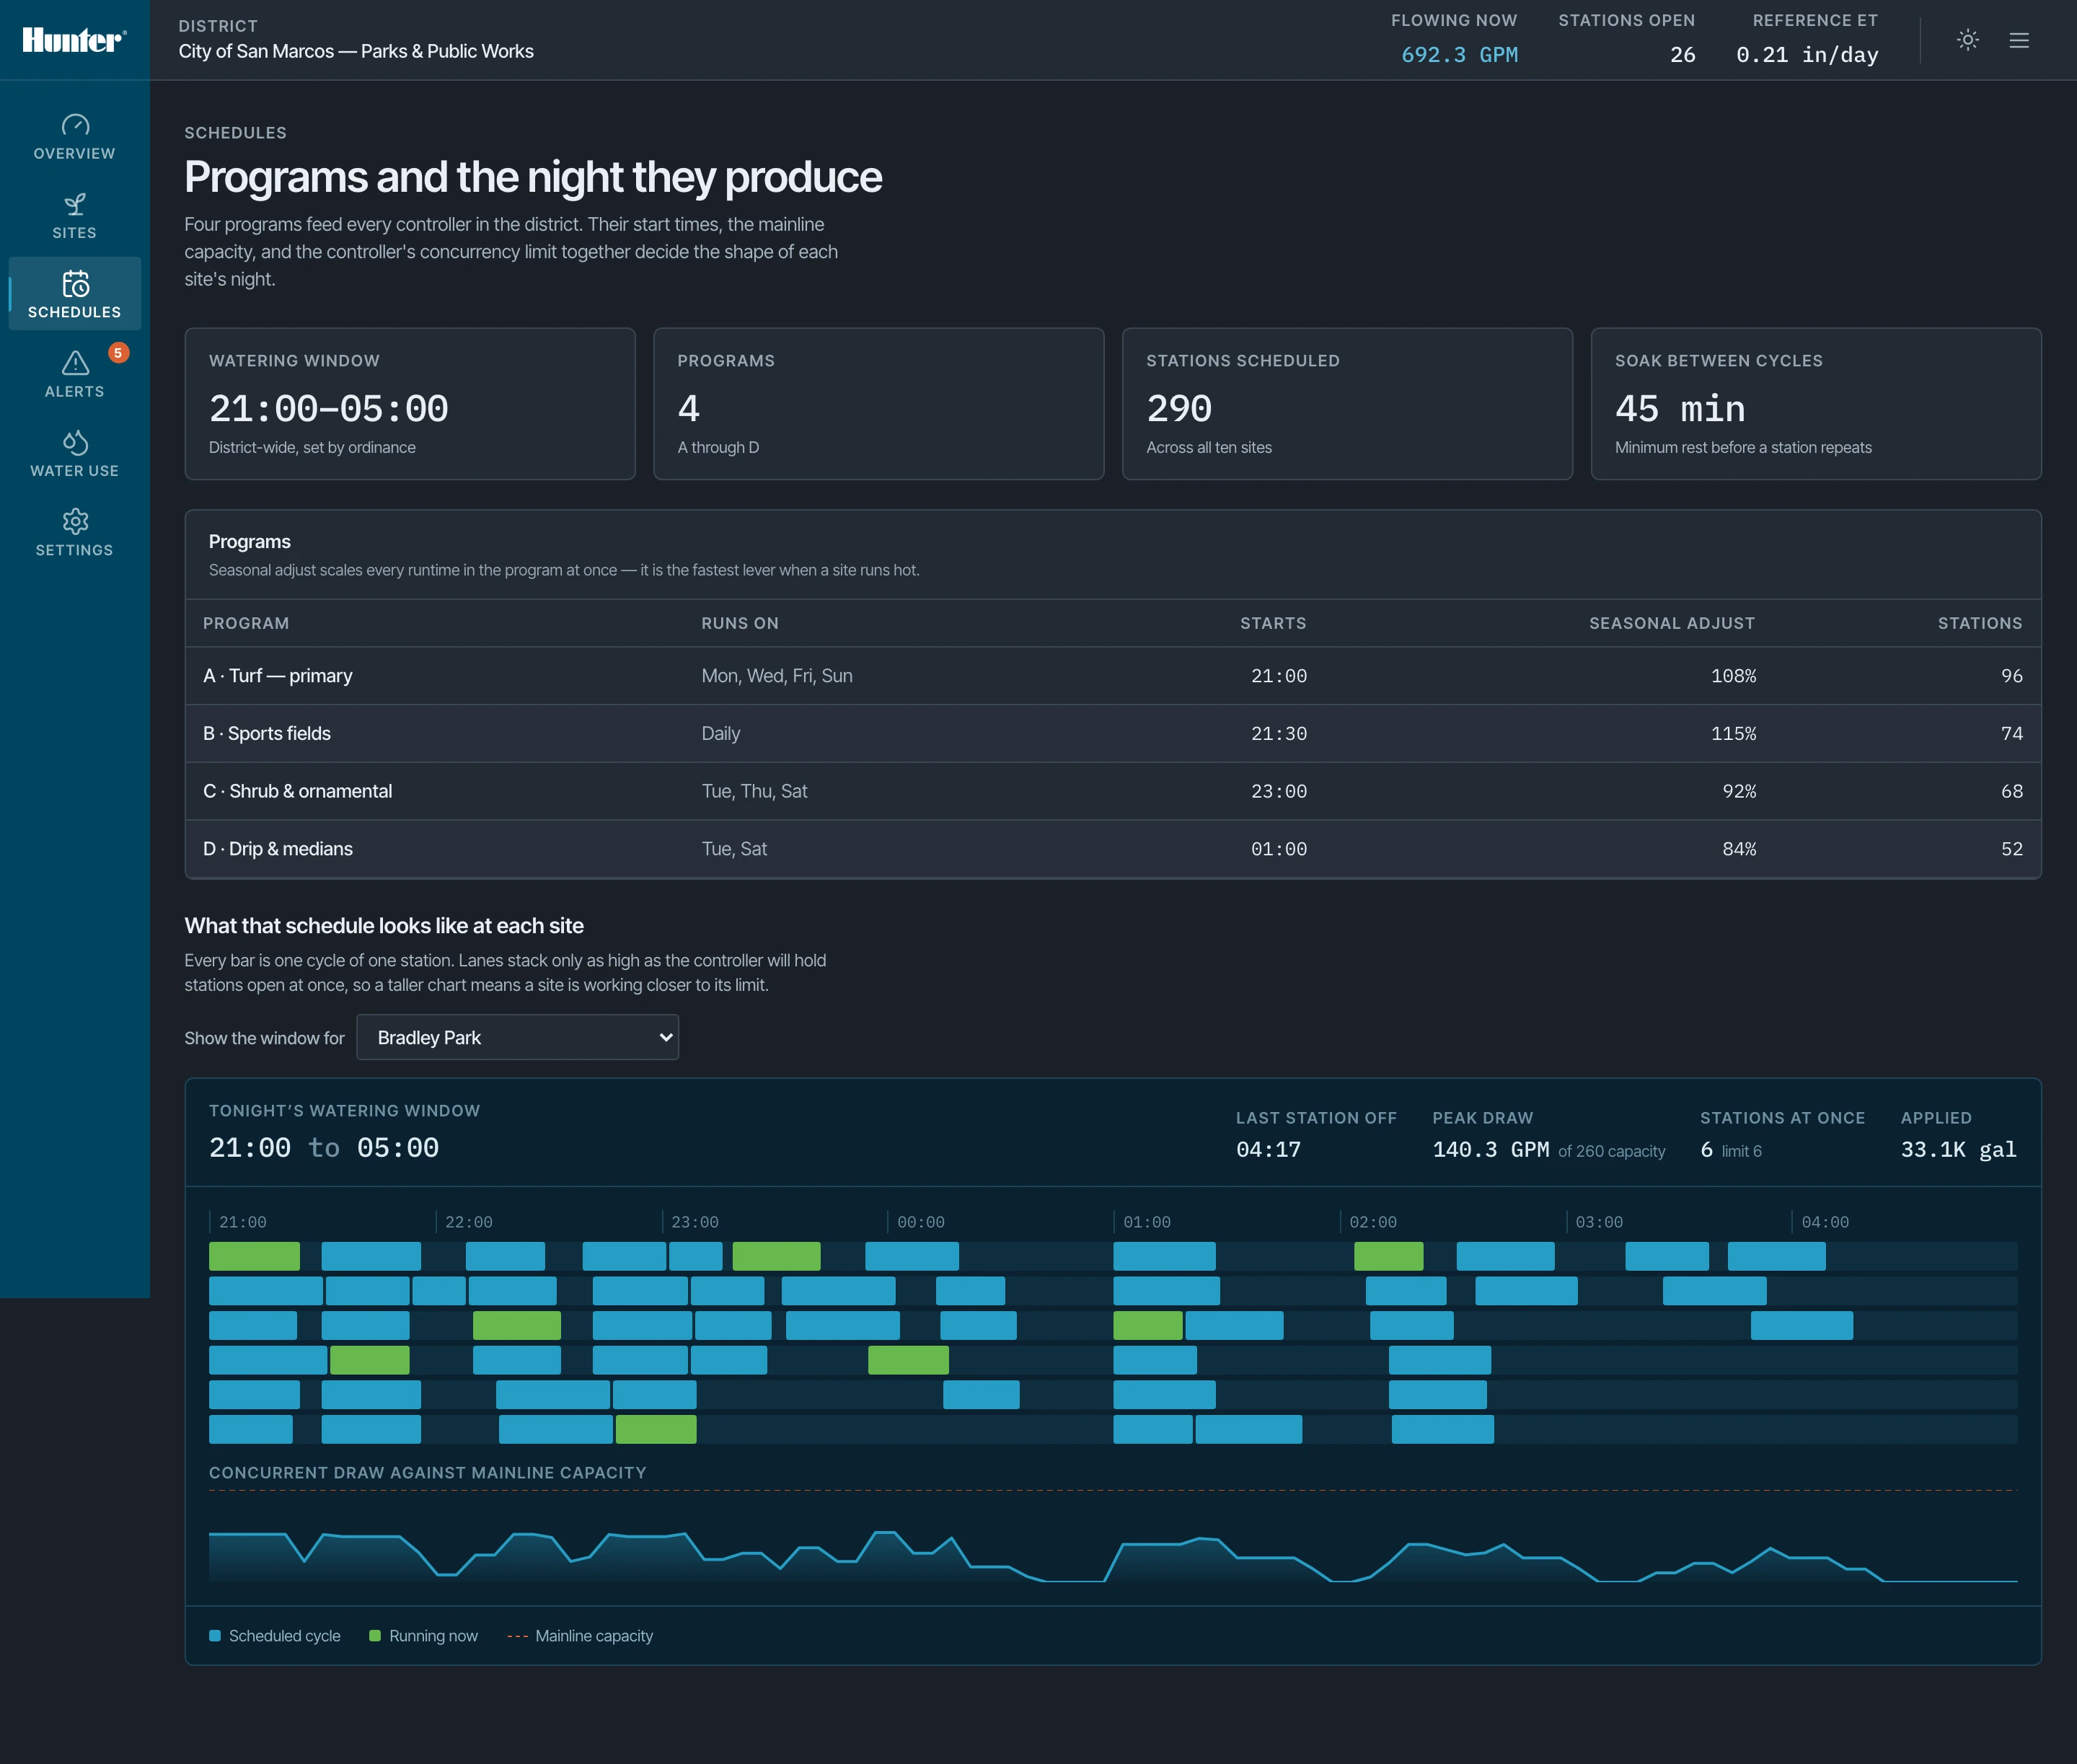Go to the Settings nav label
2077x1764 pixels.
click(75, 550)
